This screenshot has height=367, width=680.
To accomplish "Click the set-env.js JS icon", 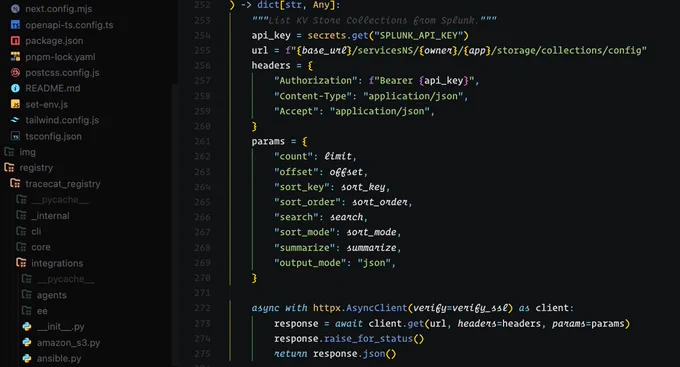I will [x=15, y=104].
